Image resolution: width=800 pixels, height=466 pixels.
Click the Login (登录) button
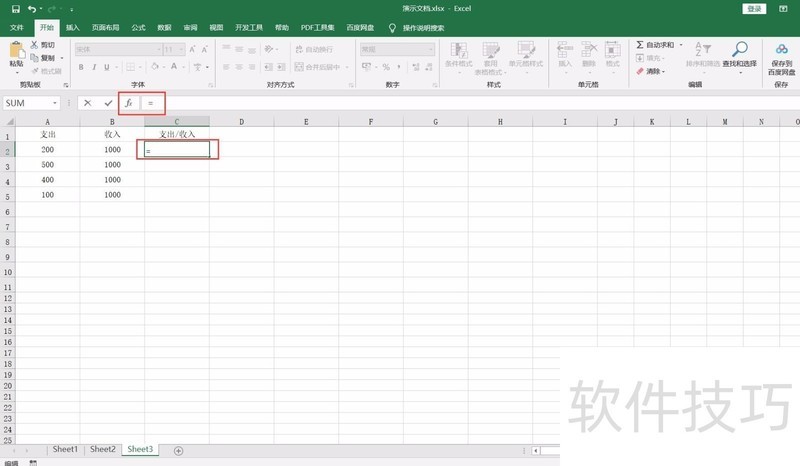tap(754, 9)
